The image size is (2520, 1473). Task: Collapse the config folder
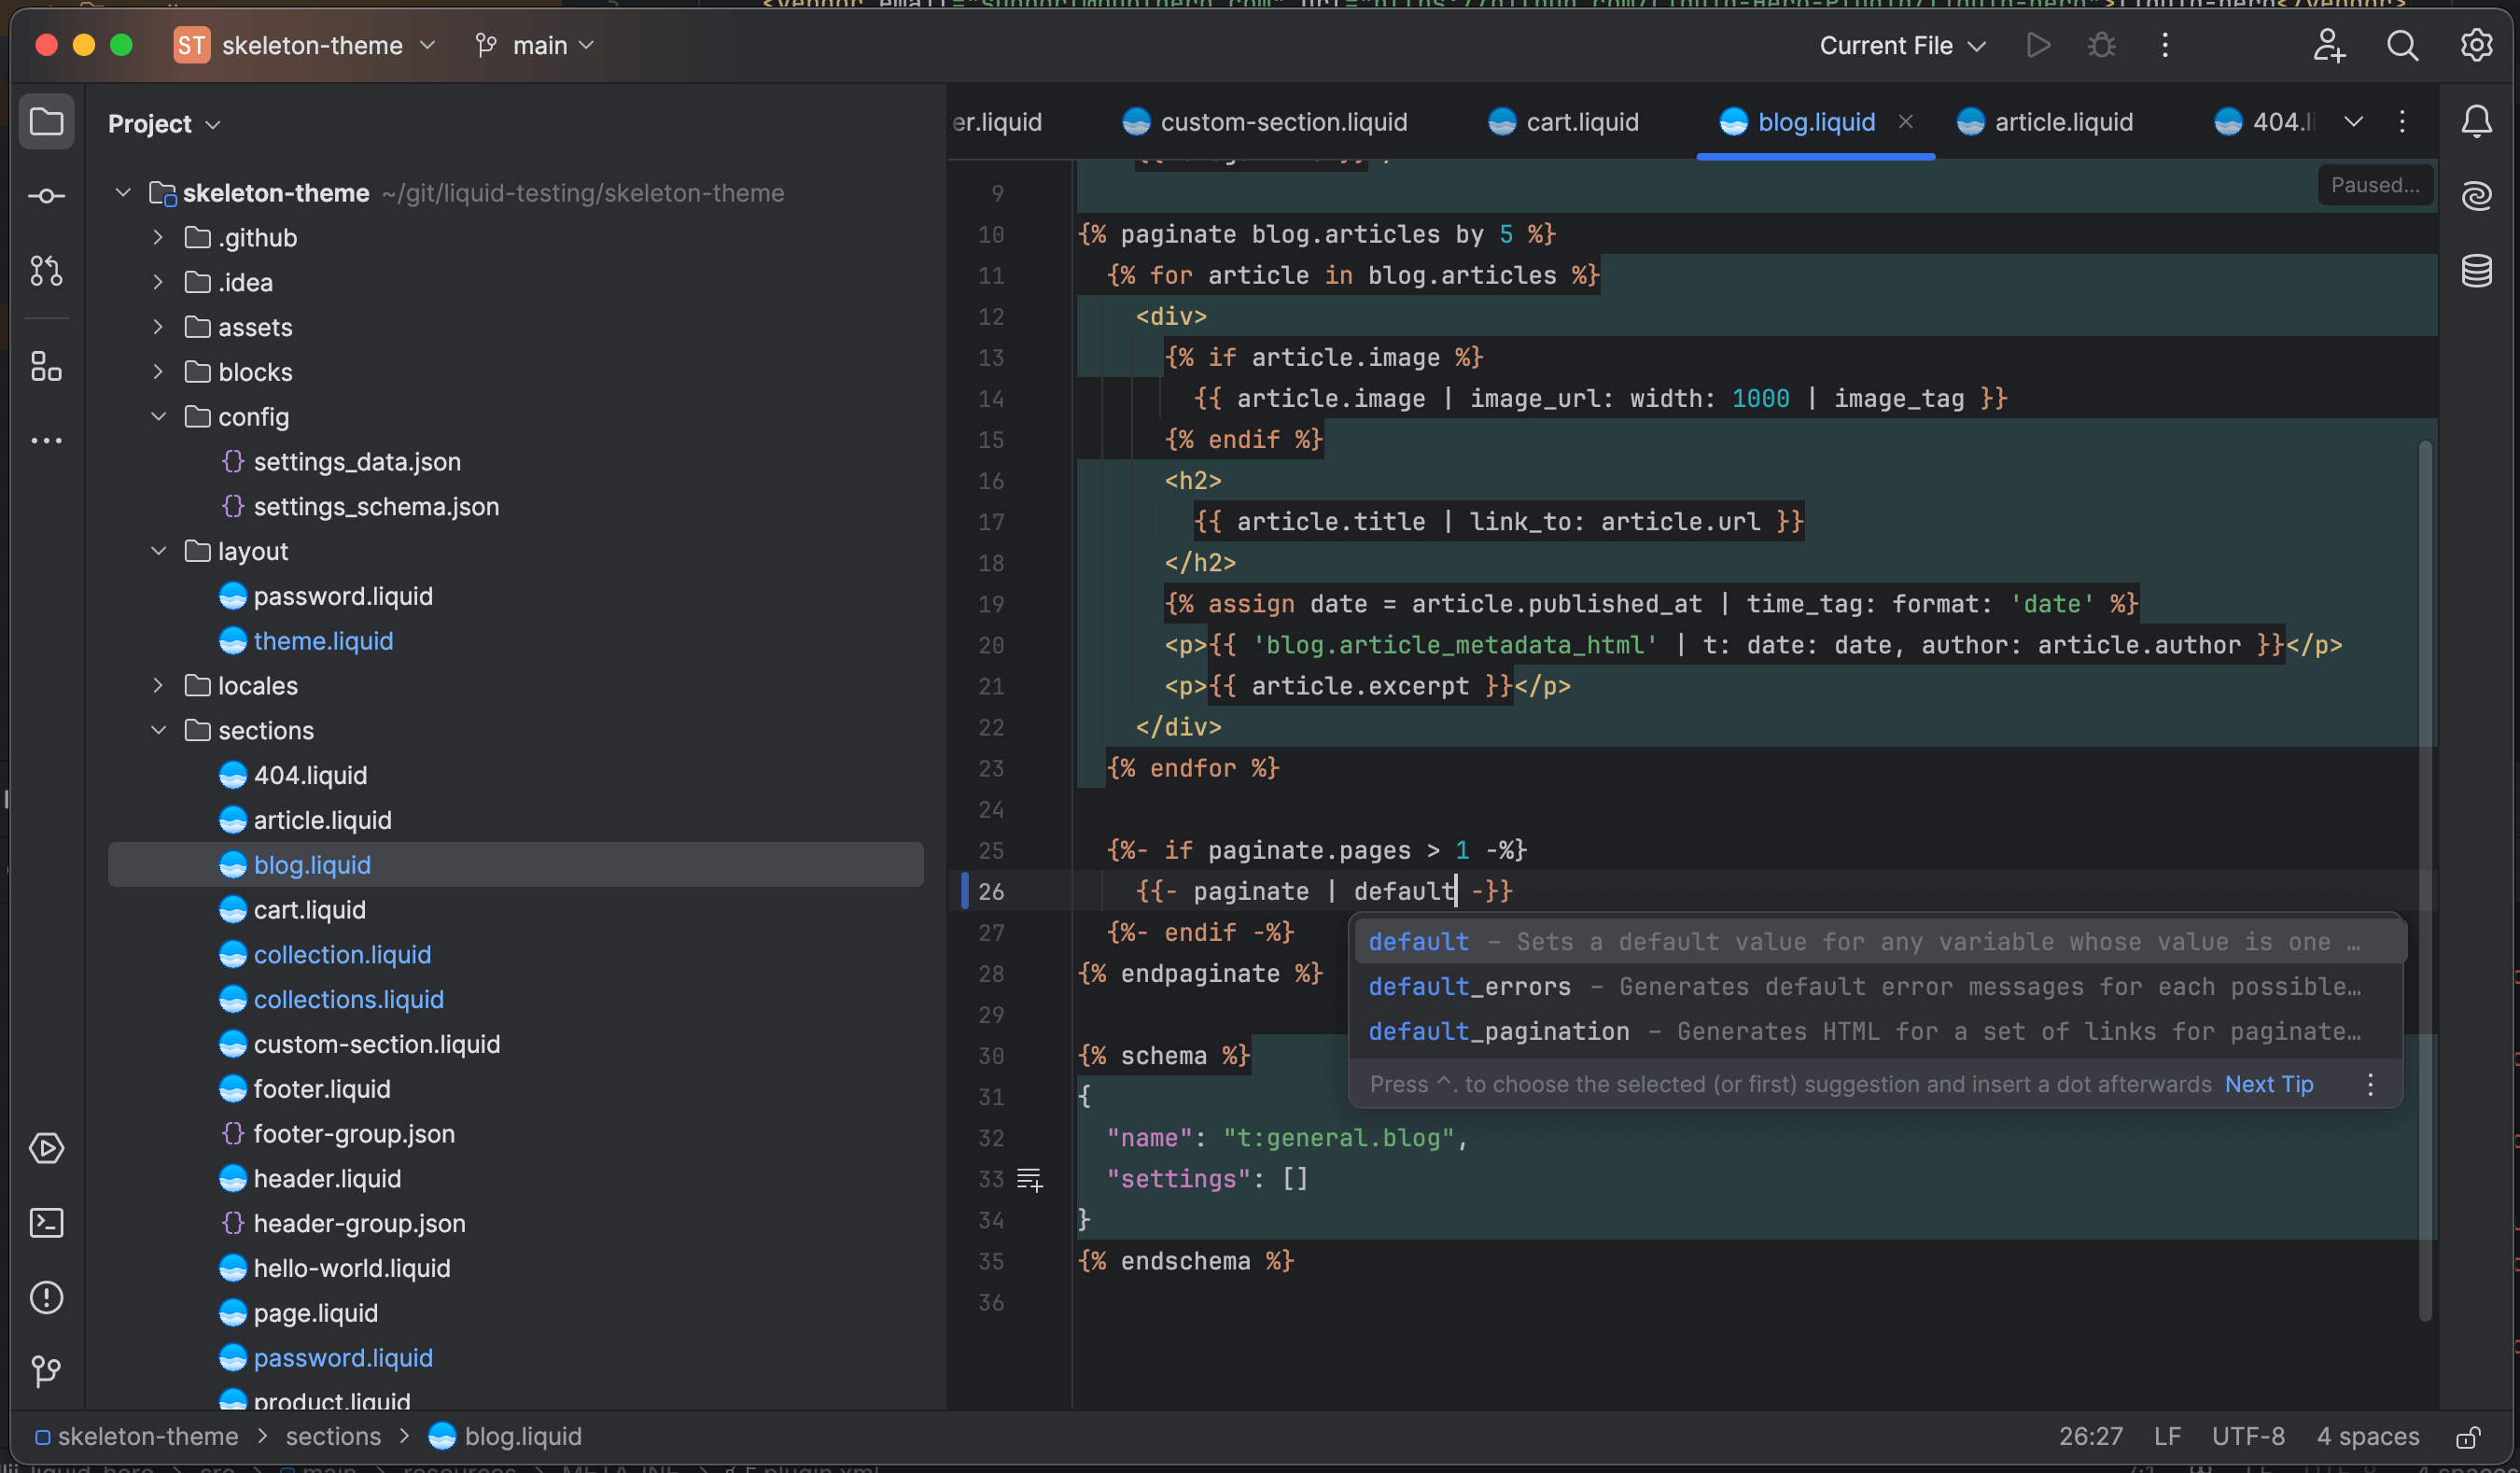(158, 417)
